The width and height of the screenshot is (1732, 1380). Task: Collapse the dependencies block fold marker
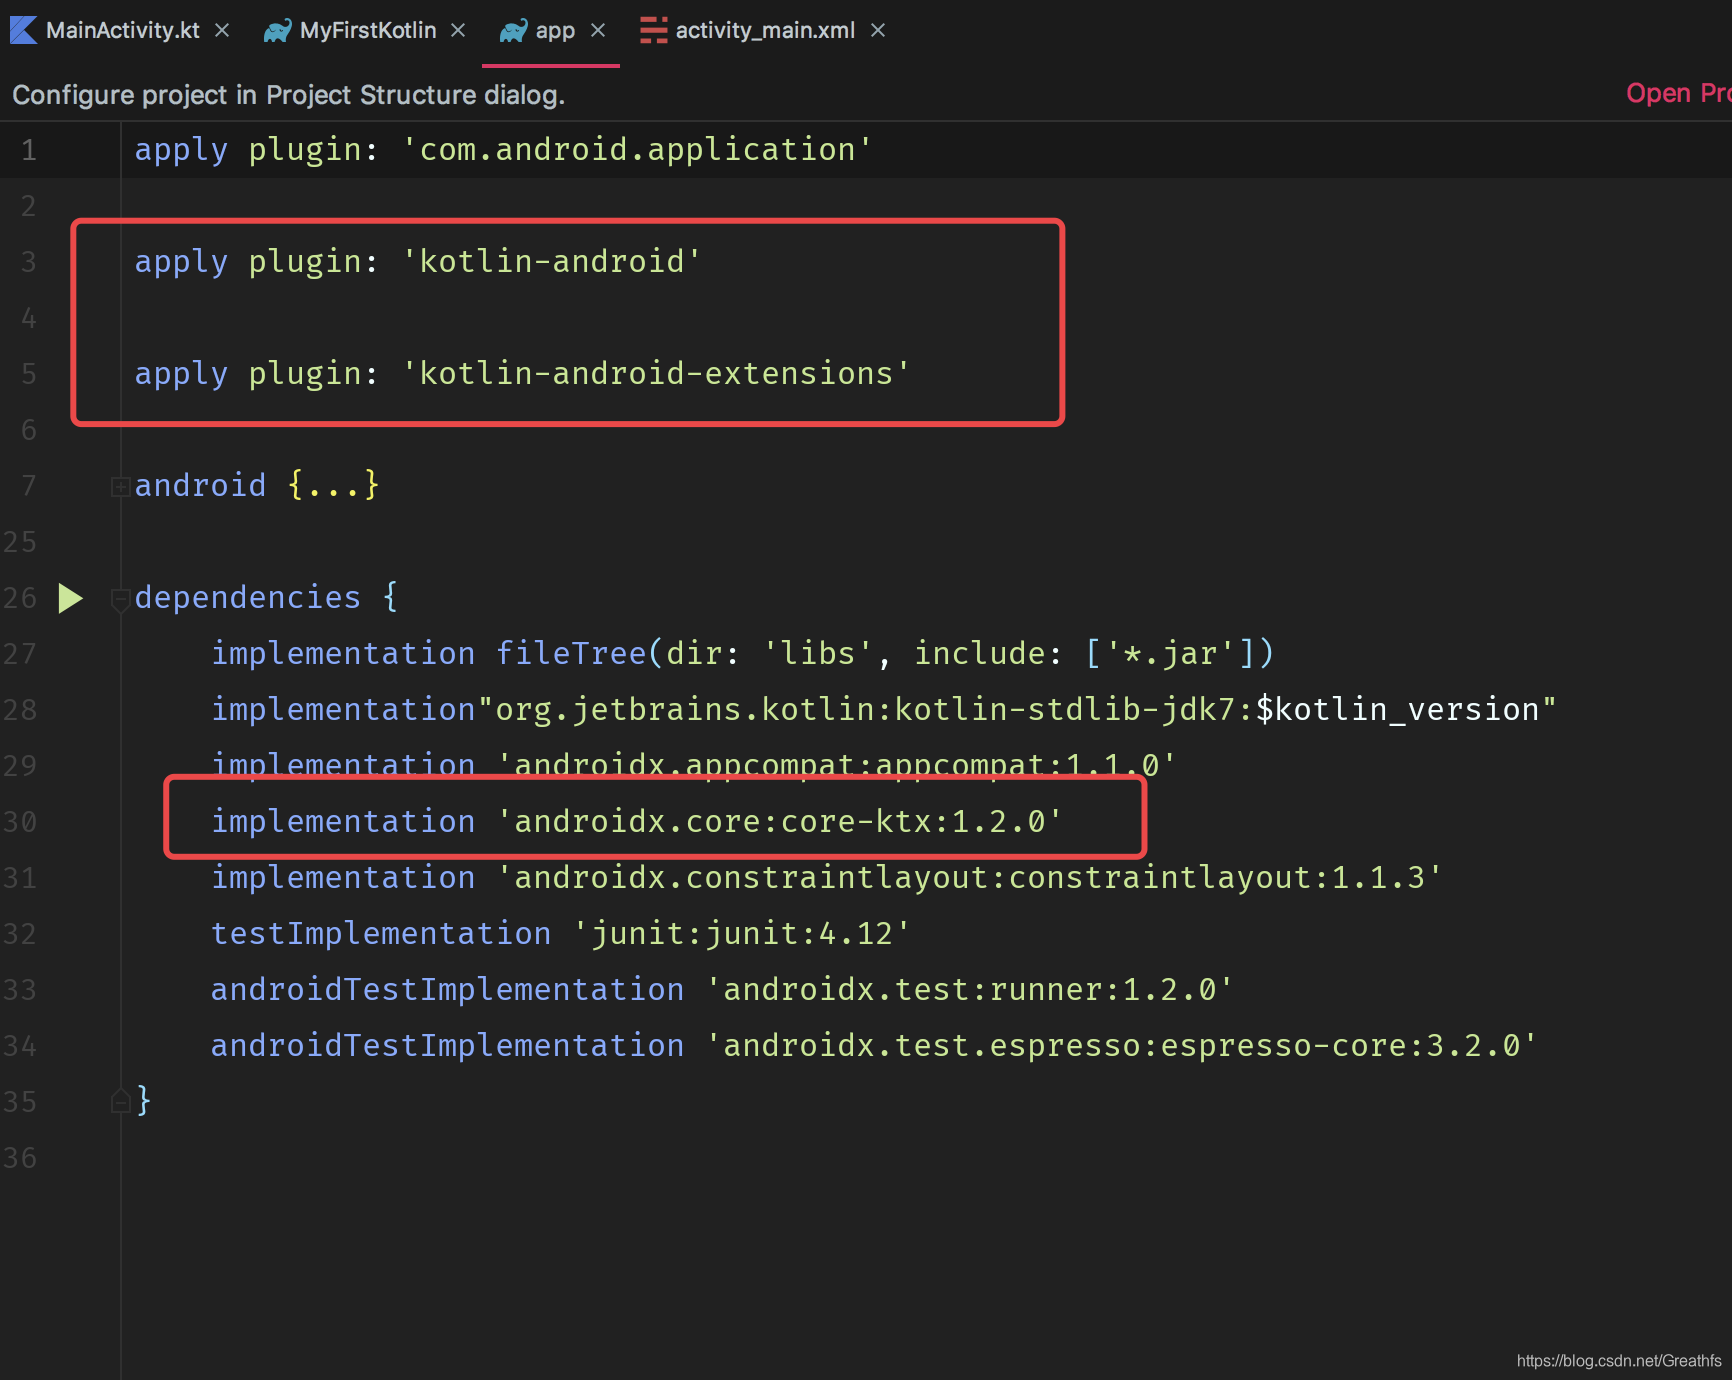click(120, 599)
